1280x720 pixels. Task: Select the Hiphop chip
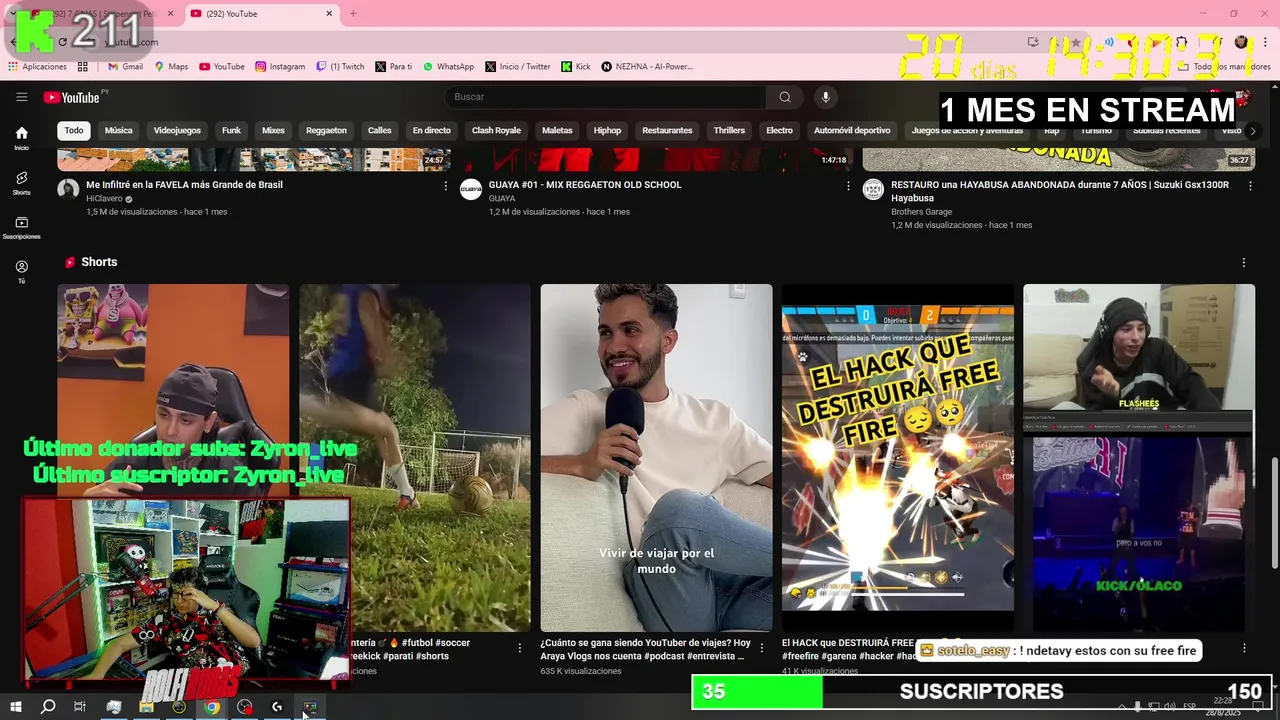[x=607, y=130]
